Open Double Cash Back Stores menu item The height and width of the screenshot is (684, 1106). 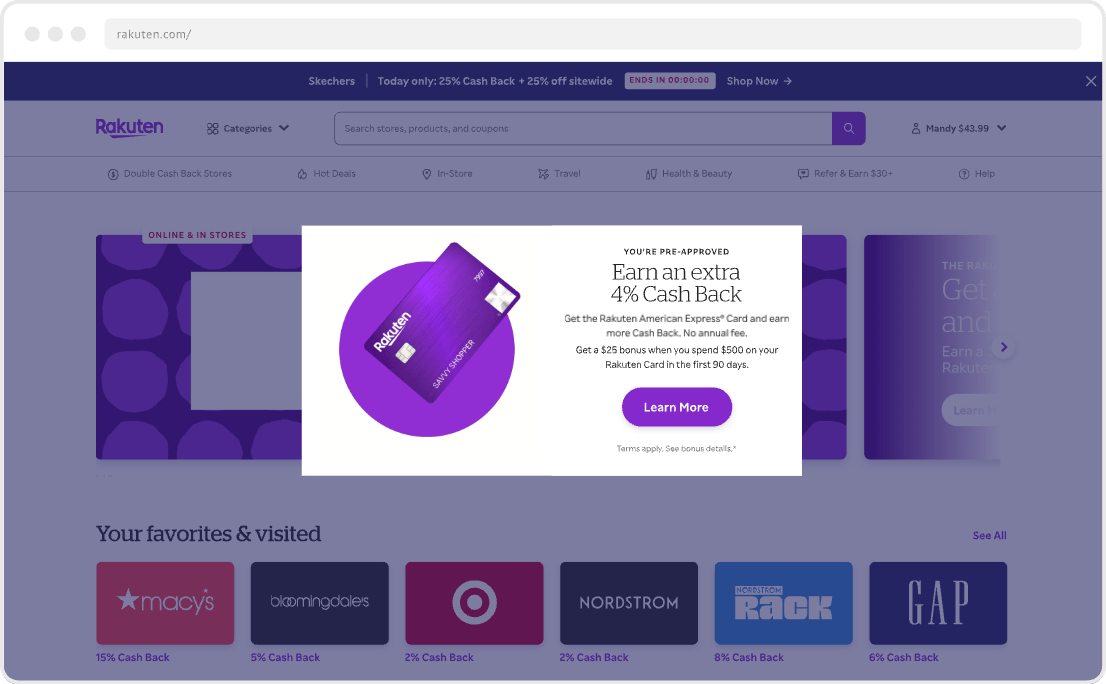(x=170, y=173)
